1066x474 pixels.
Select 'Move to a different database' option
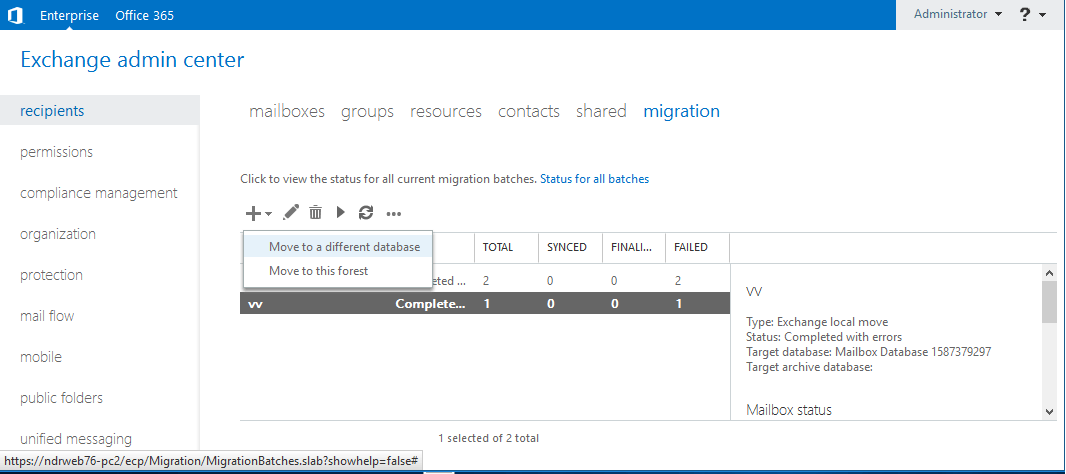tap(344, 246)
